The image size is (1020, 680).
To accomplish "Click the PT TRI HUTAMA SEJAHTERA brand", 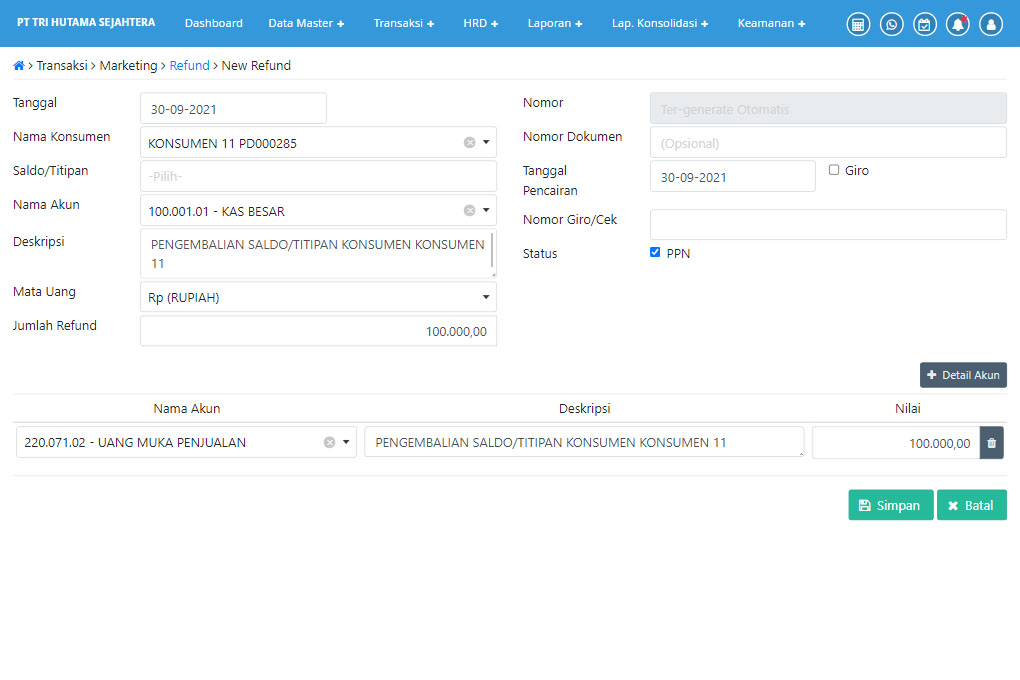I will click(86, 23).
